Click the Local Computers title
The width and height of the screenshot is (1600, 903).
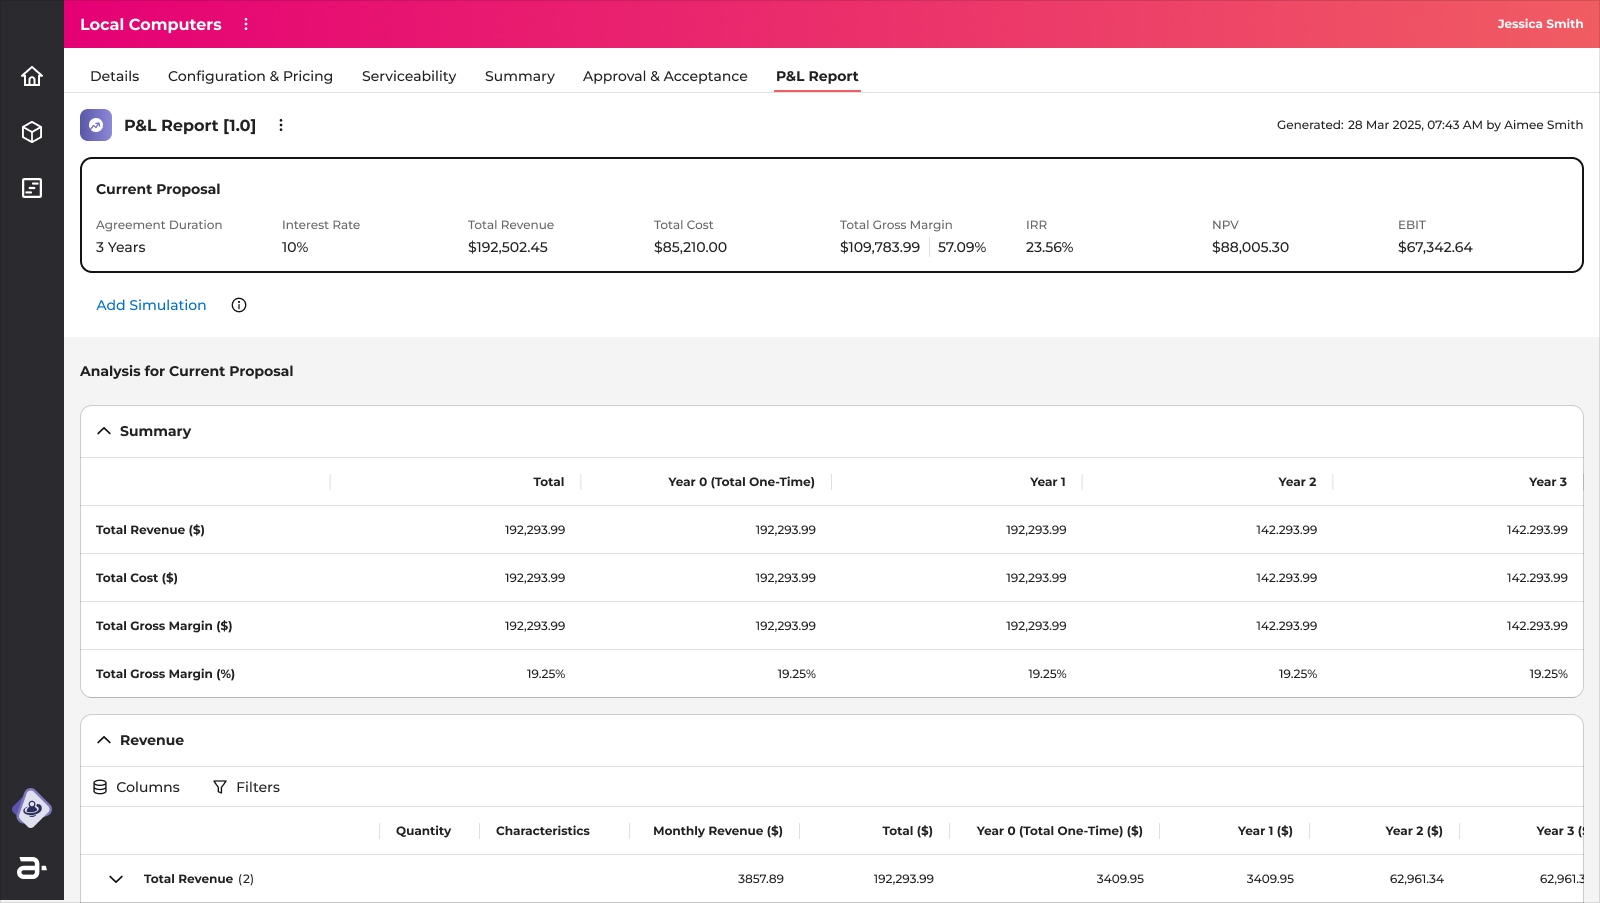[151, 24]
